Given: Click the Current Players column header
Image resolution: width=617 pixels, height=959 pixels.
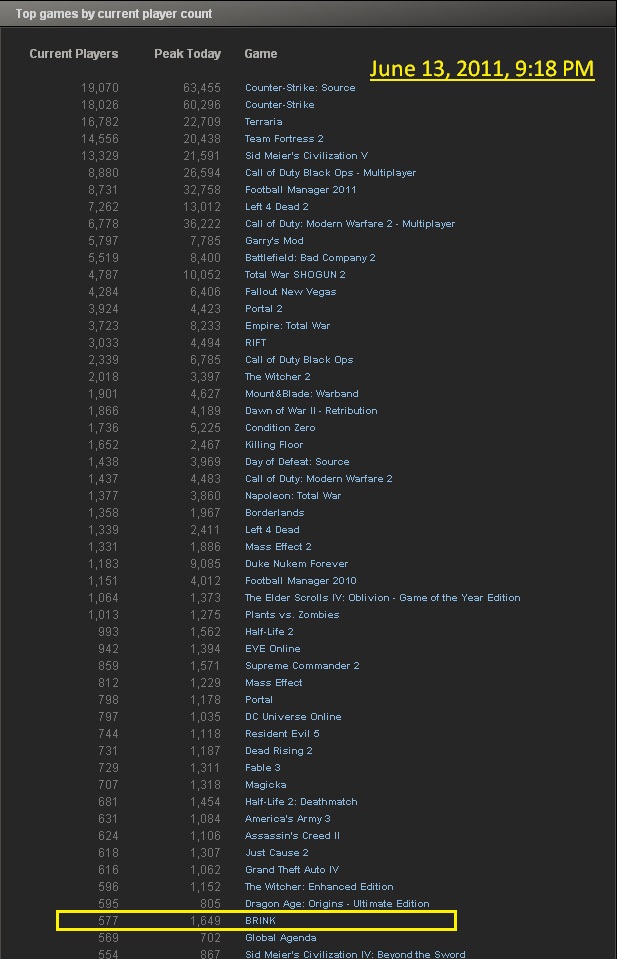Looking at the screenshot, I should coord(74,54).
